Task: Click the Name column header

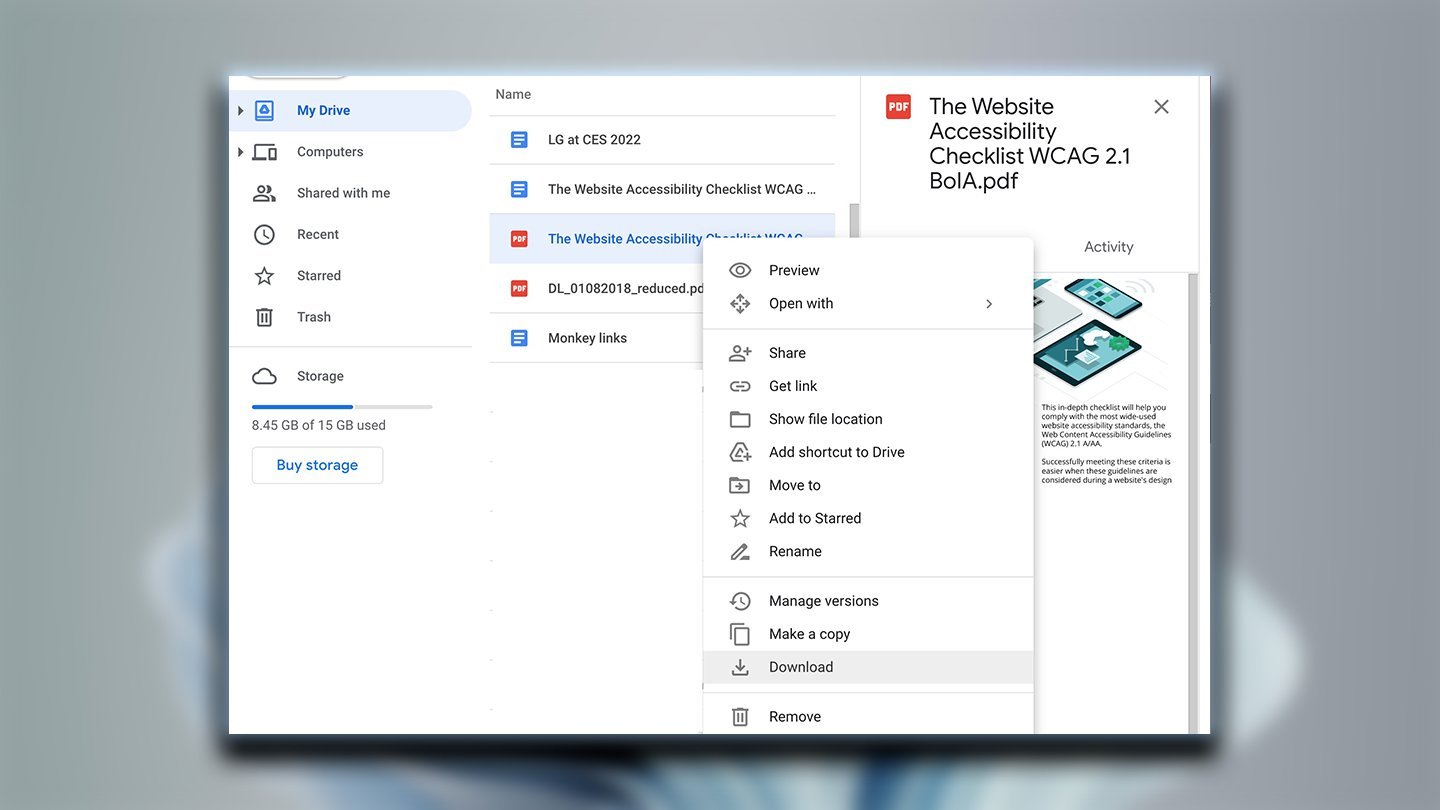Action: click(513, 94)
